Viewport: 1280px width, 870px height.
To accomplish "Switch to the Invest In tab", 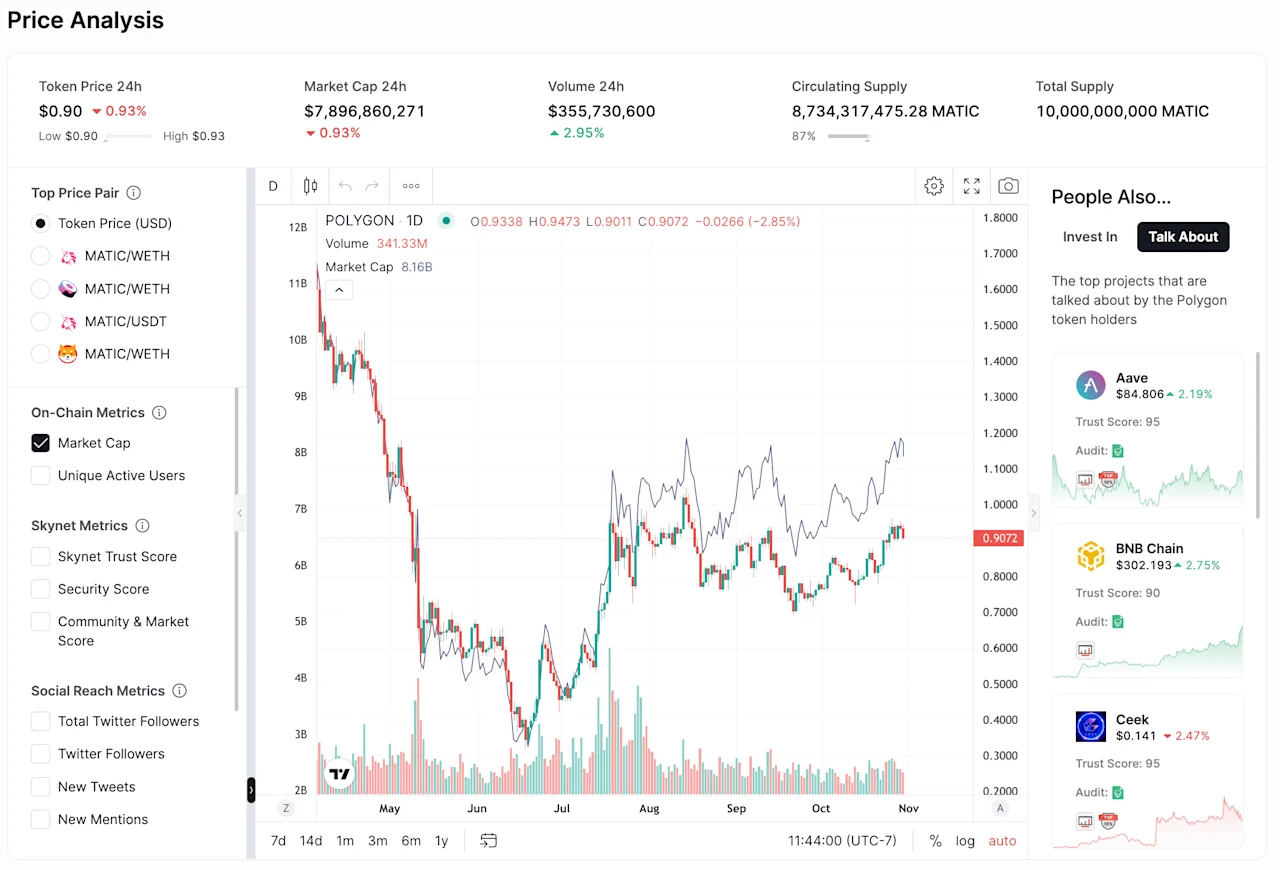I will pos(1090,237).
